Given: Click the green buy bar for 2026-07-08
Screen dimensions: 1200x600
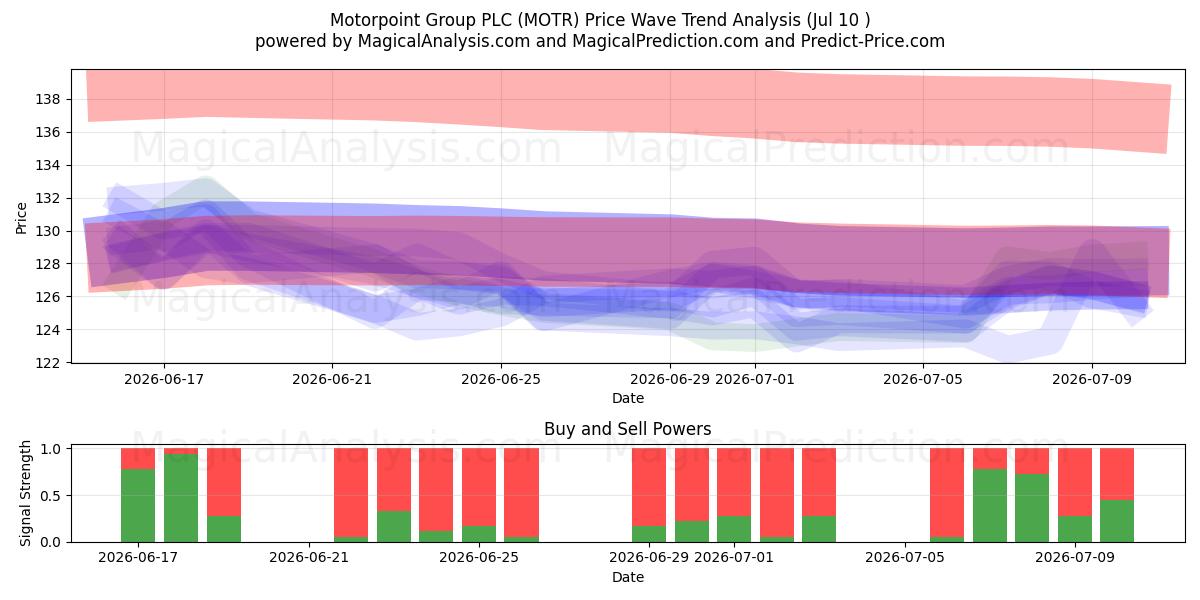Looking at the screenshot, I should coord(1032,508).
